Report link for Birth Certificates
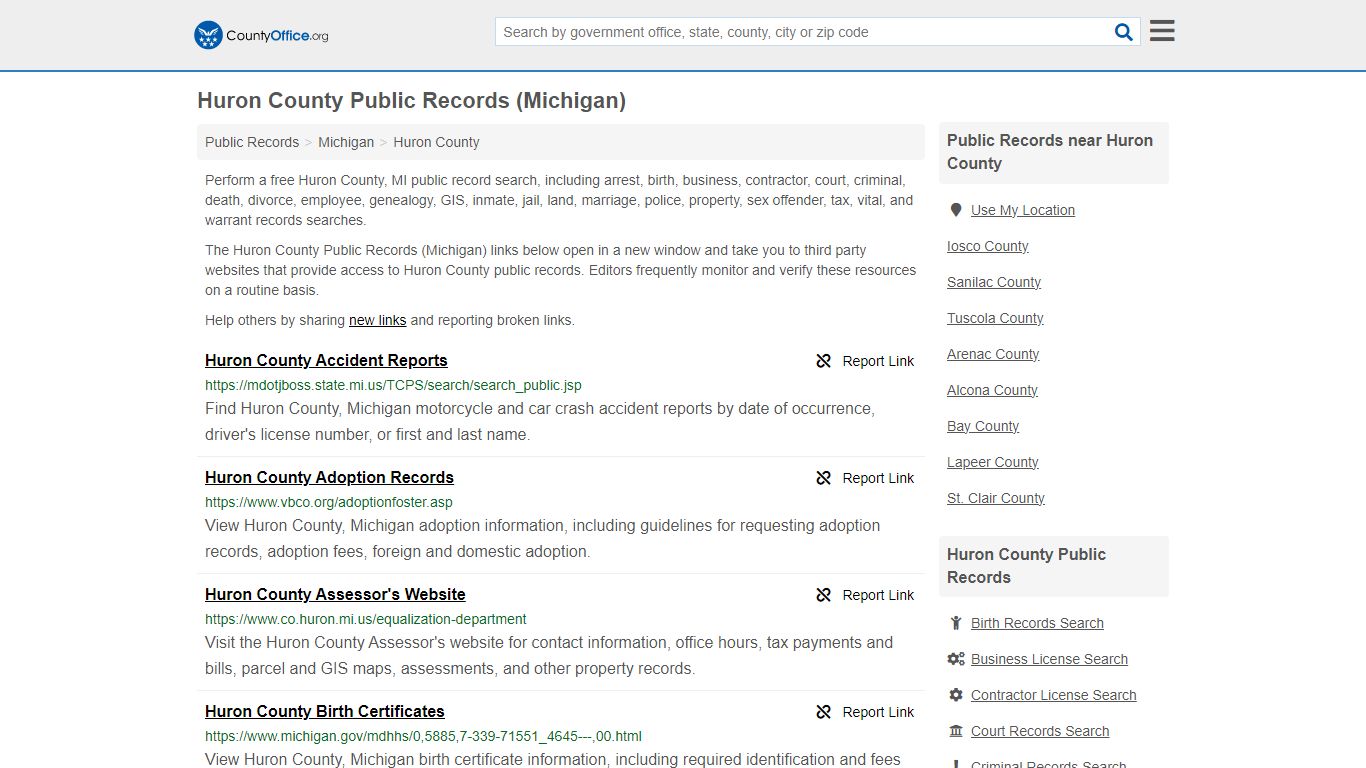Viewport: 1366px width, 768px height. pos(878,712)
